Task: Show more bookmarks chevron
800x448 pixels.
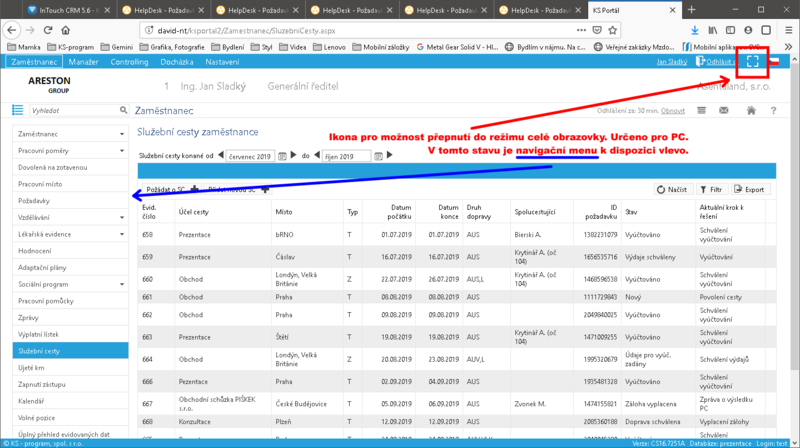Action: pyautogui.click(x=788, y=47)
